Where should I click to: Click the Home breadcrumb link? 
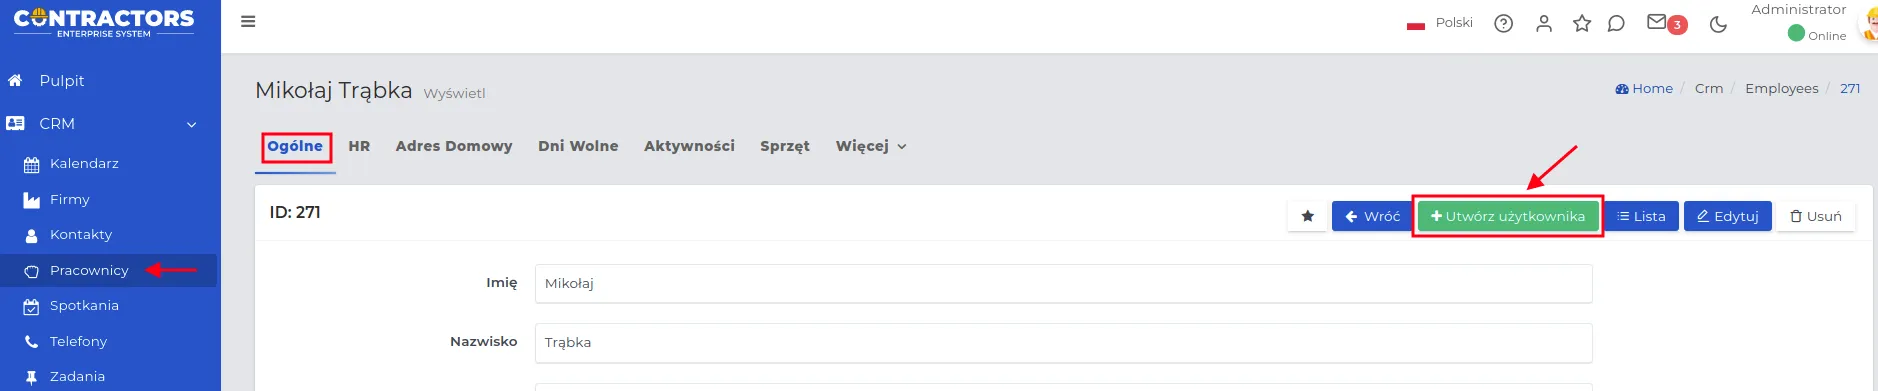(1644, 89)
